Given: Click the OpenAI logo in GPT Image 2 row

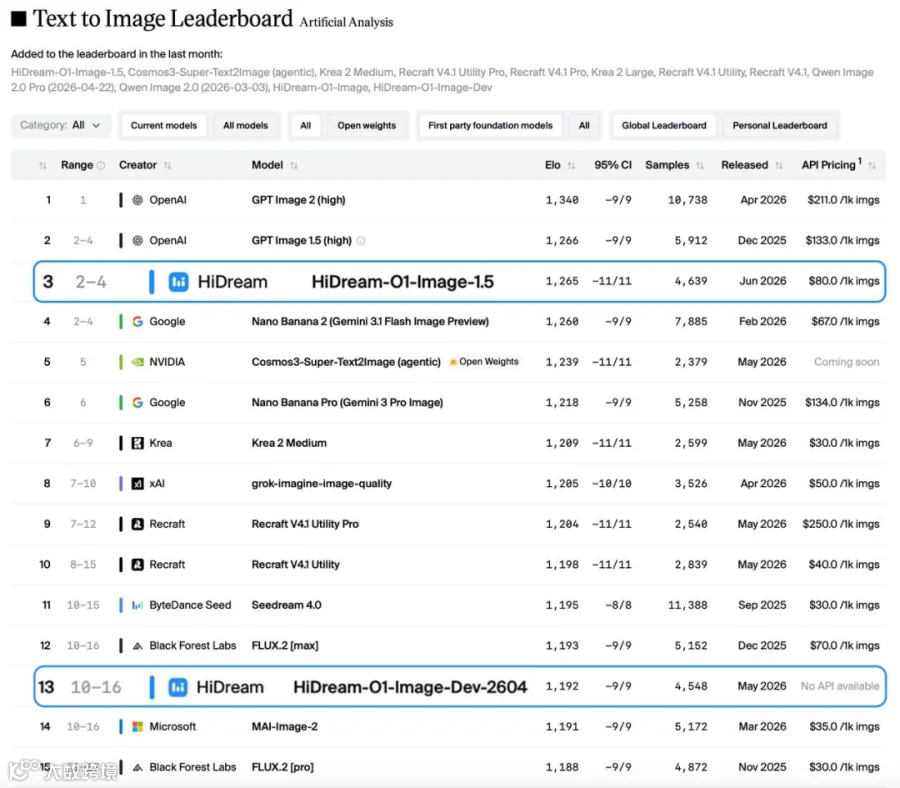Looking at the screenshot, I should 138,200.
